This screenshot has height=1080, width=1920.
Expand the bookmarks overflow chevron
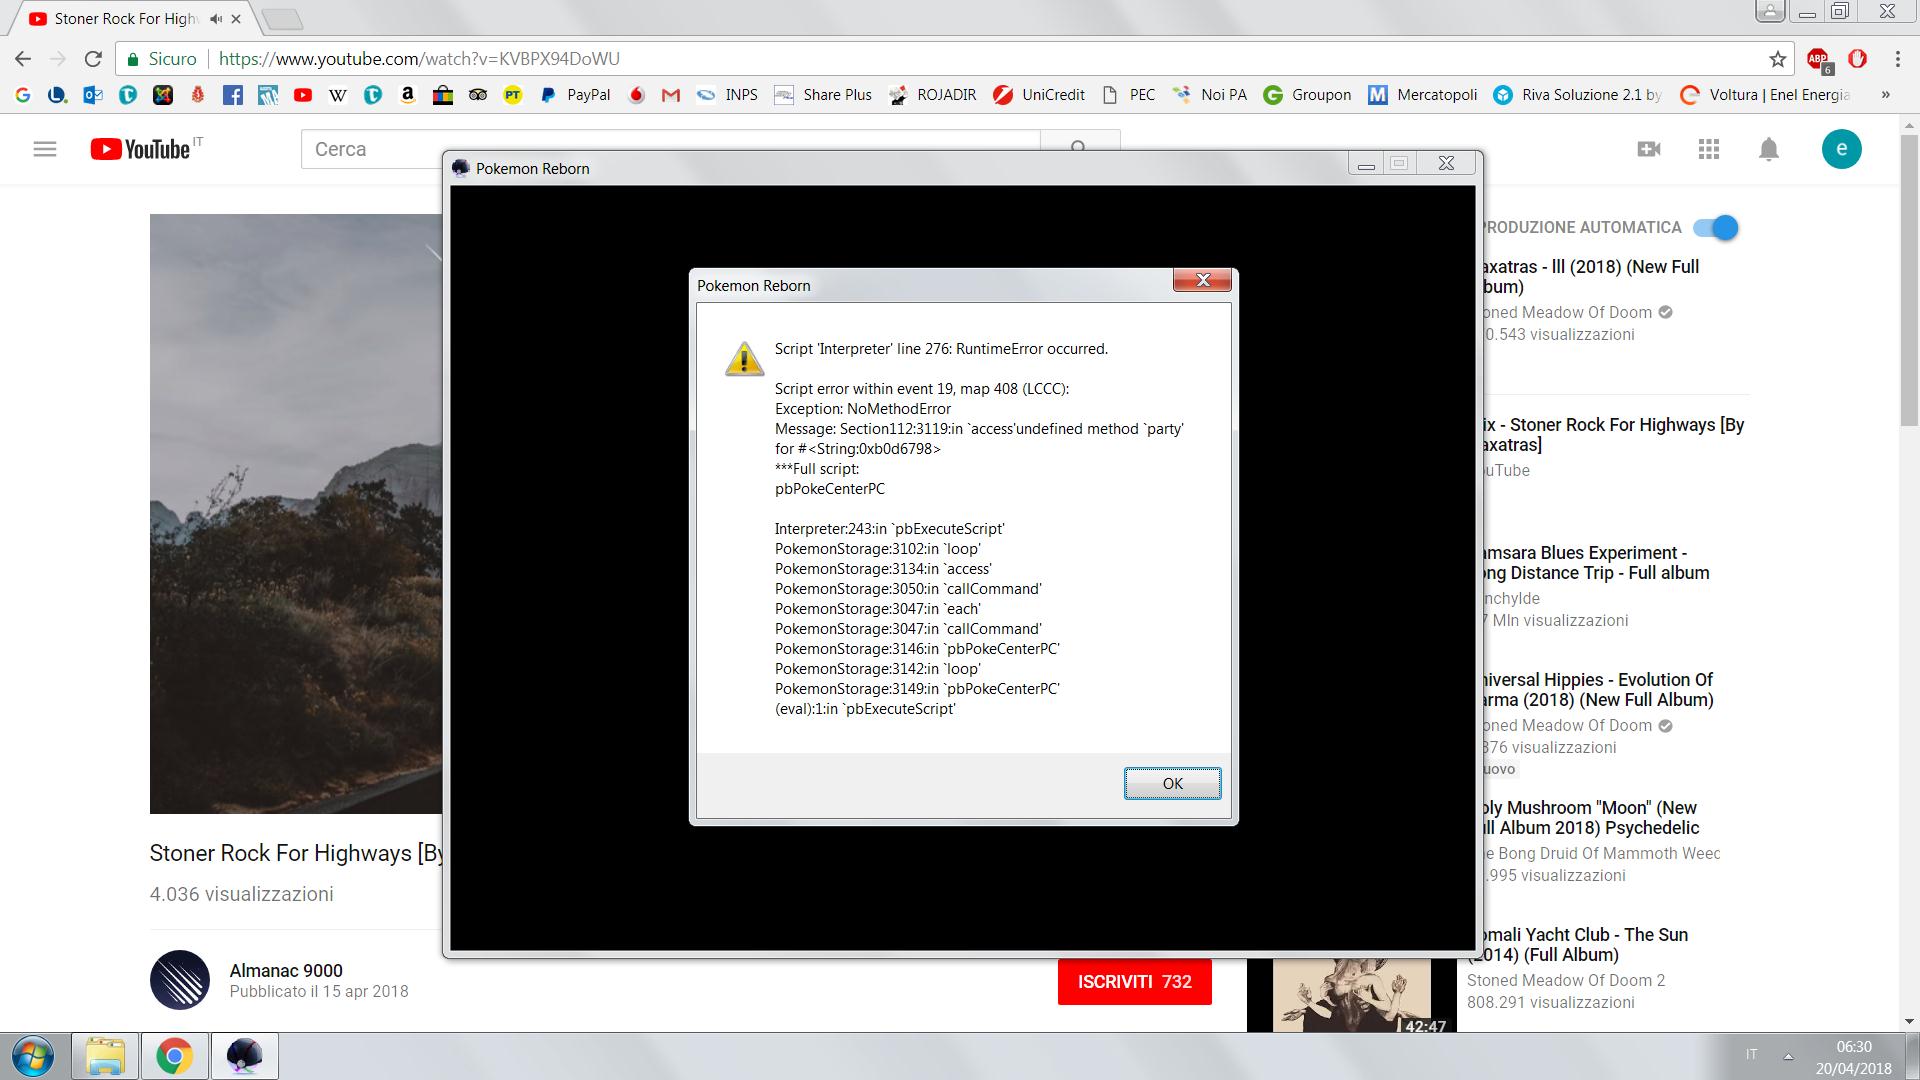click(x=1886, y=95)
